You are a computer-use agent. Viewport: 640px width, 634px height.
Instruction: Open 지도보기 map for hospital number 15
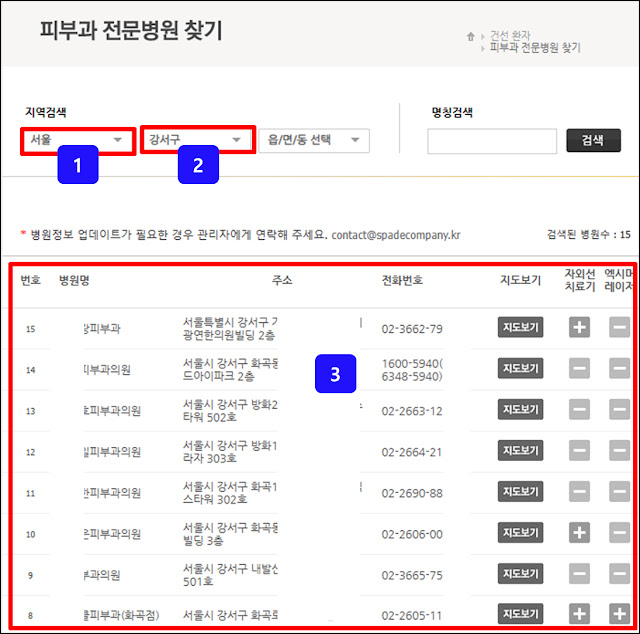520,327
